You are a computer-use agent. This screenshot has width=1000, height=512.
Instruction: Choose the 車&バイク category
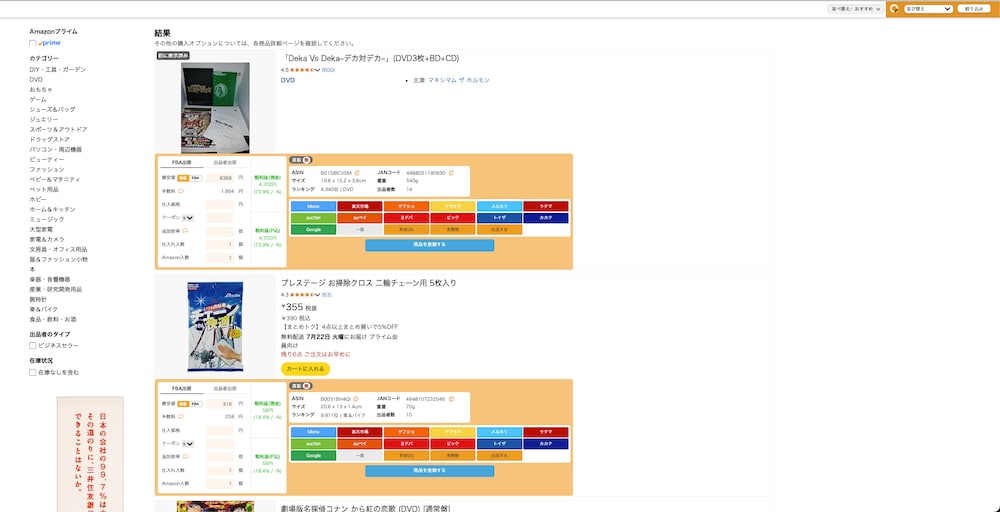pos(43,309)
